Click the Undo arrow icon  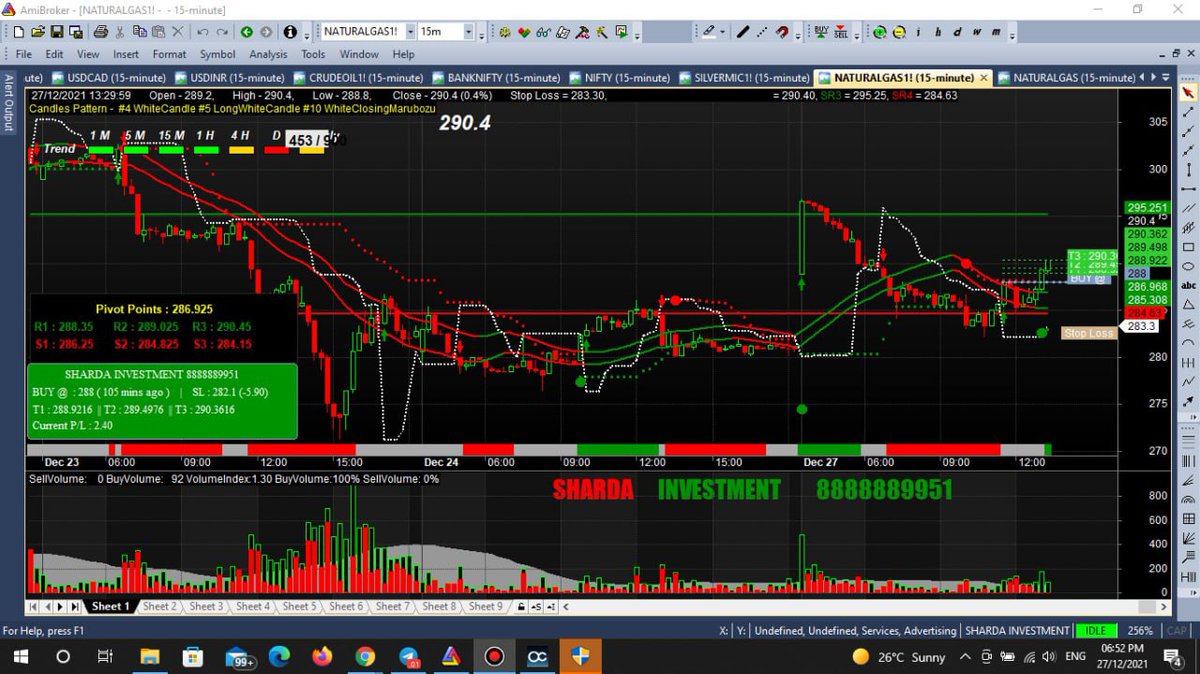[x=202, y=32]
